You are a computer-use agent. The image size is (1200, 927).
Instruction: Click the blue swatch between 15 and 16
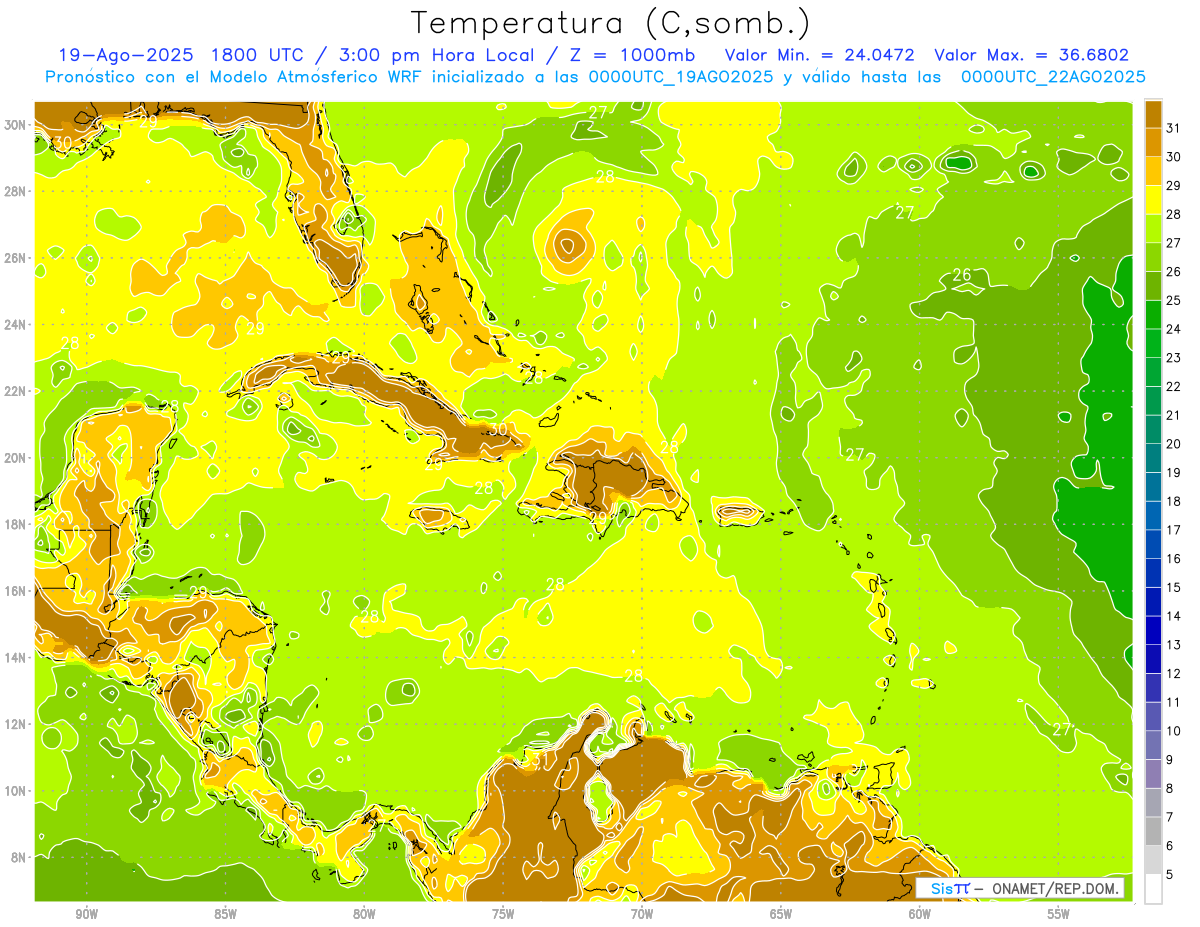(x=1153, y=573)
